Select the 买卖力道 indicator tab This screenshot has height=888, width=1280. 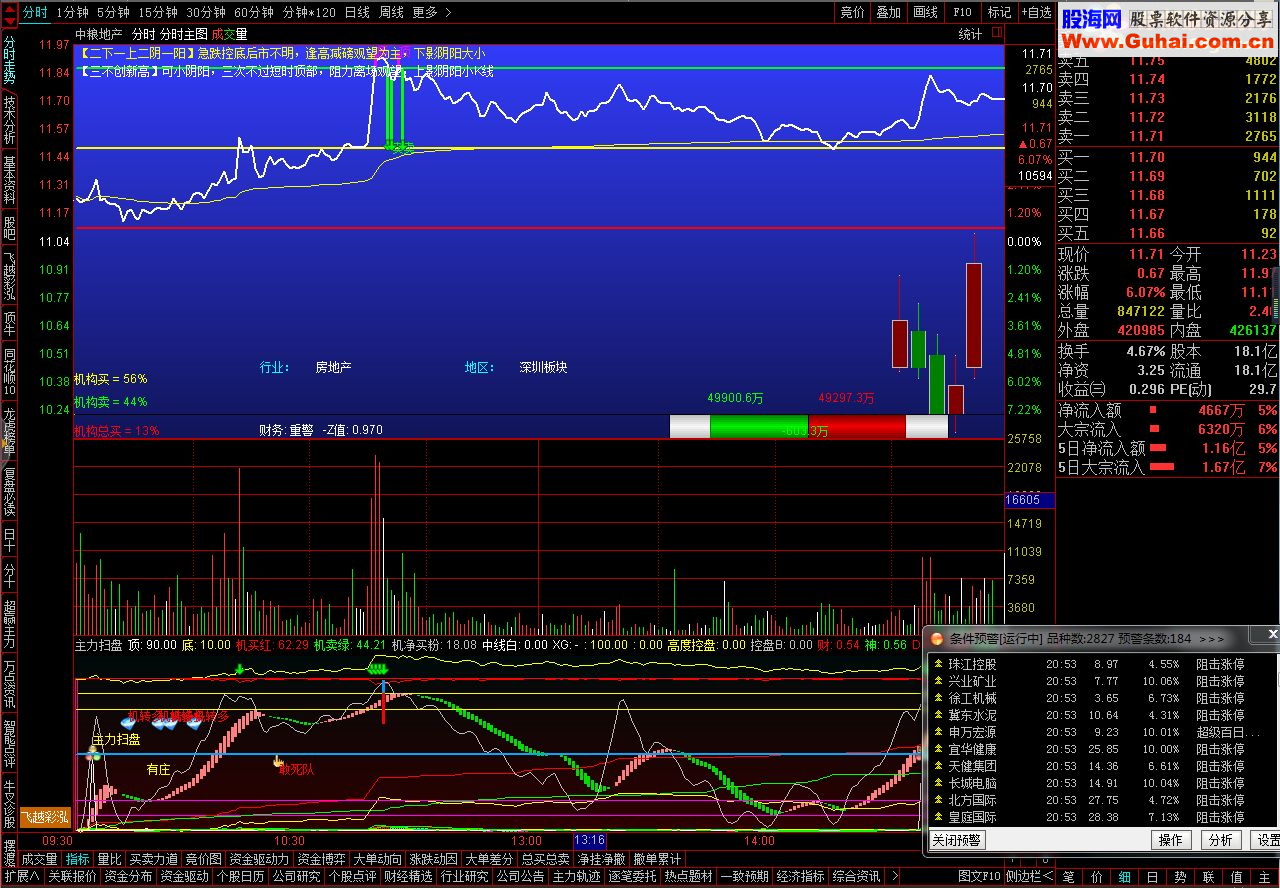click(154, 859)
